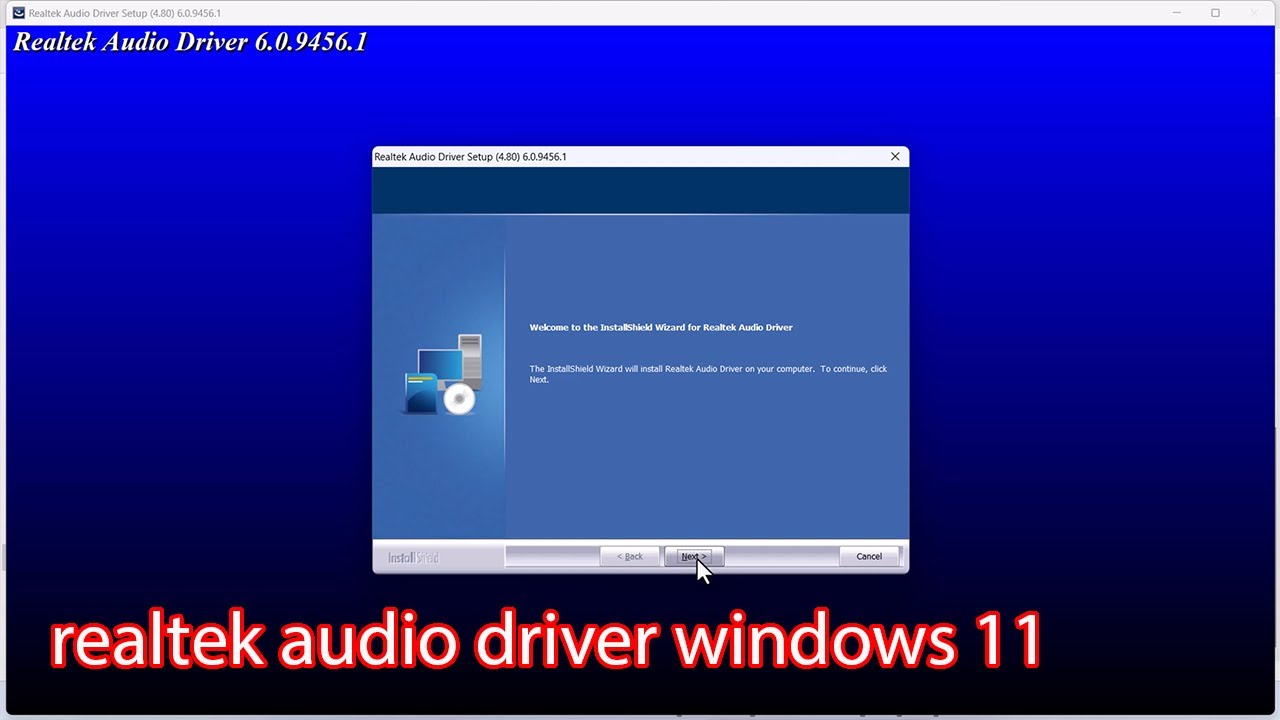This screenshot has width=1280, height=720.
Task: Close the Realtek Audio Driver Setup dialog
Action: coord(895,156)
